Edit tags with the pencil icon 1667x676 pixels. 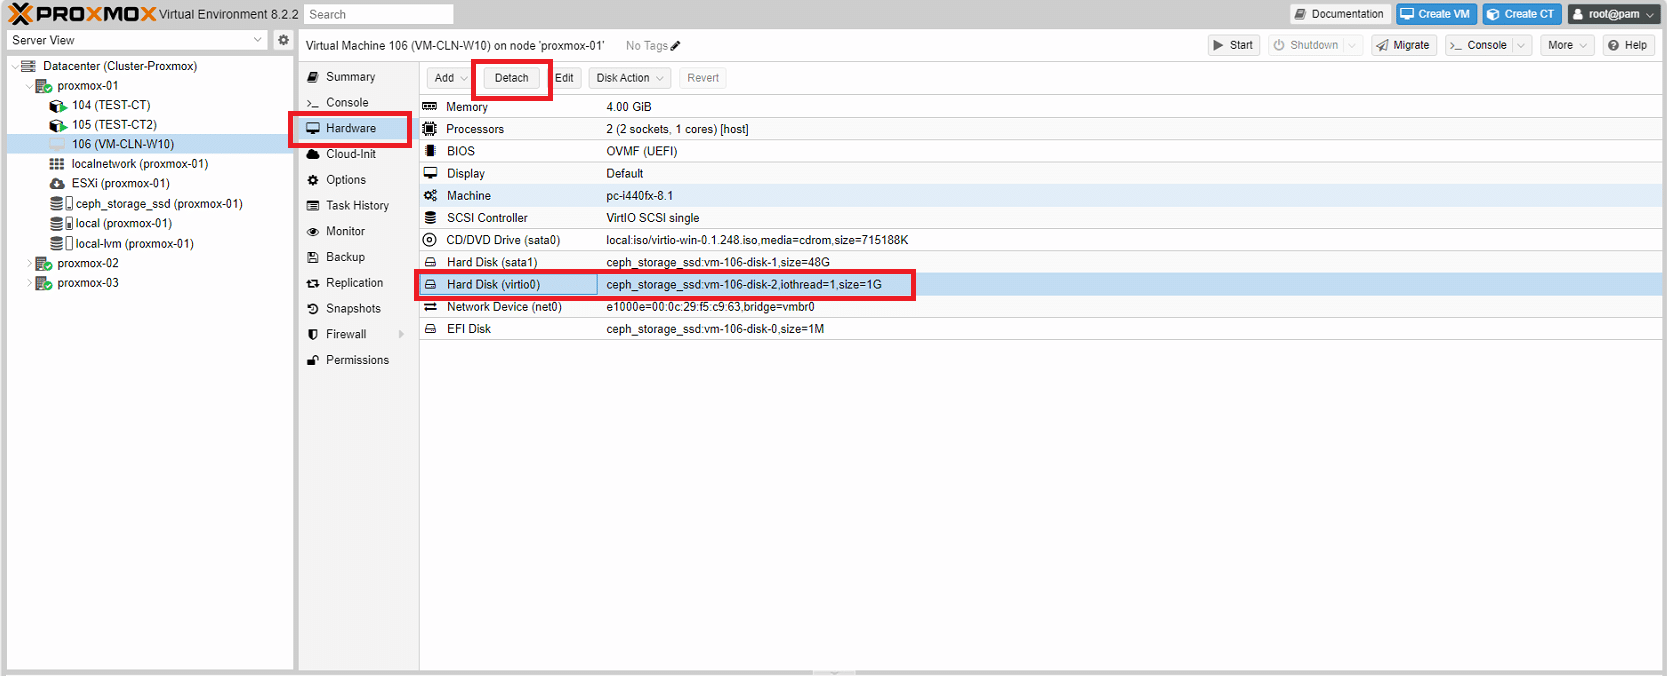pyautogui.click(x=675, y=46)
